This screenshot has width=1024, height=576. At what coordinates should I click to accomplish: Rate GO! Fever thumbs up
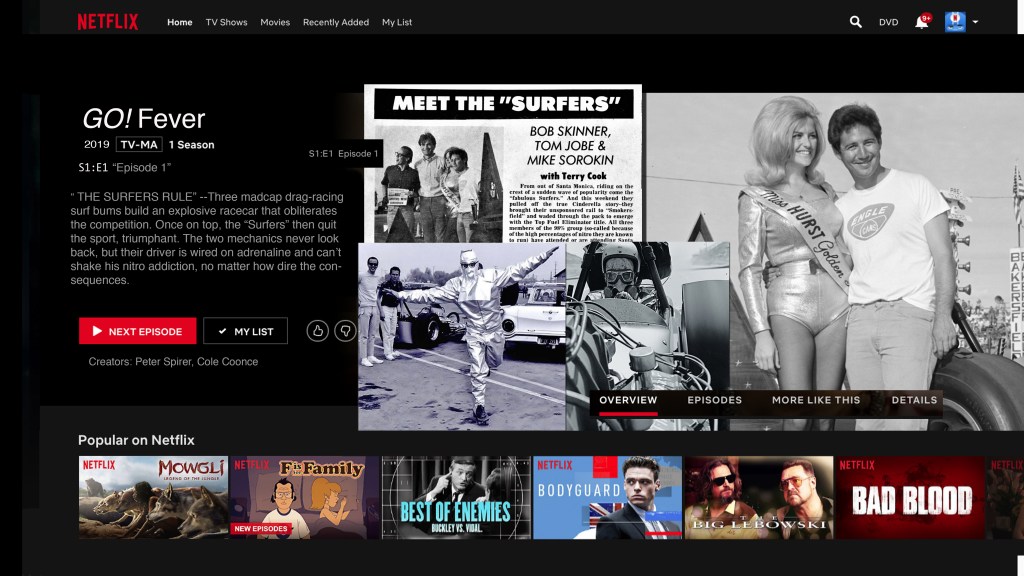tap(318, 331)
